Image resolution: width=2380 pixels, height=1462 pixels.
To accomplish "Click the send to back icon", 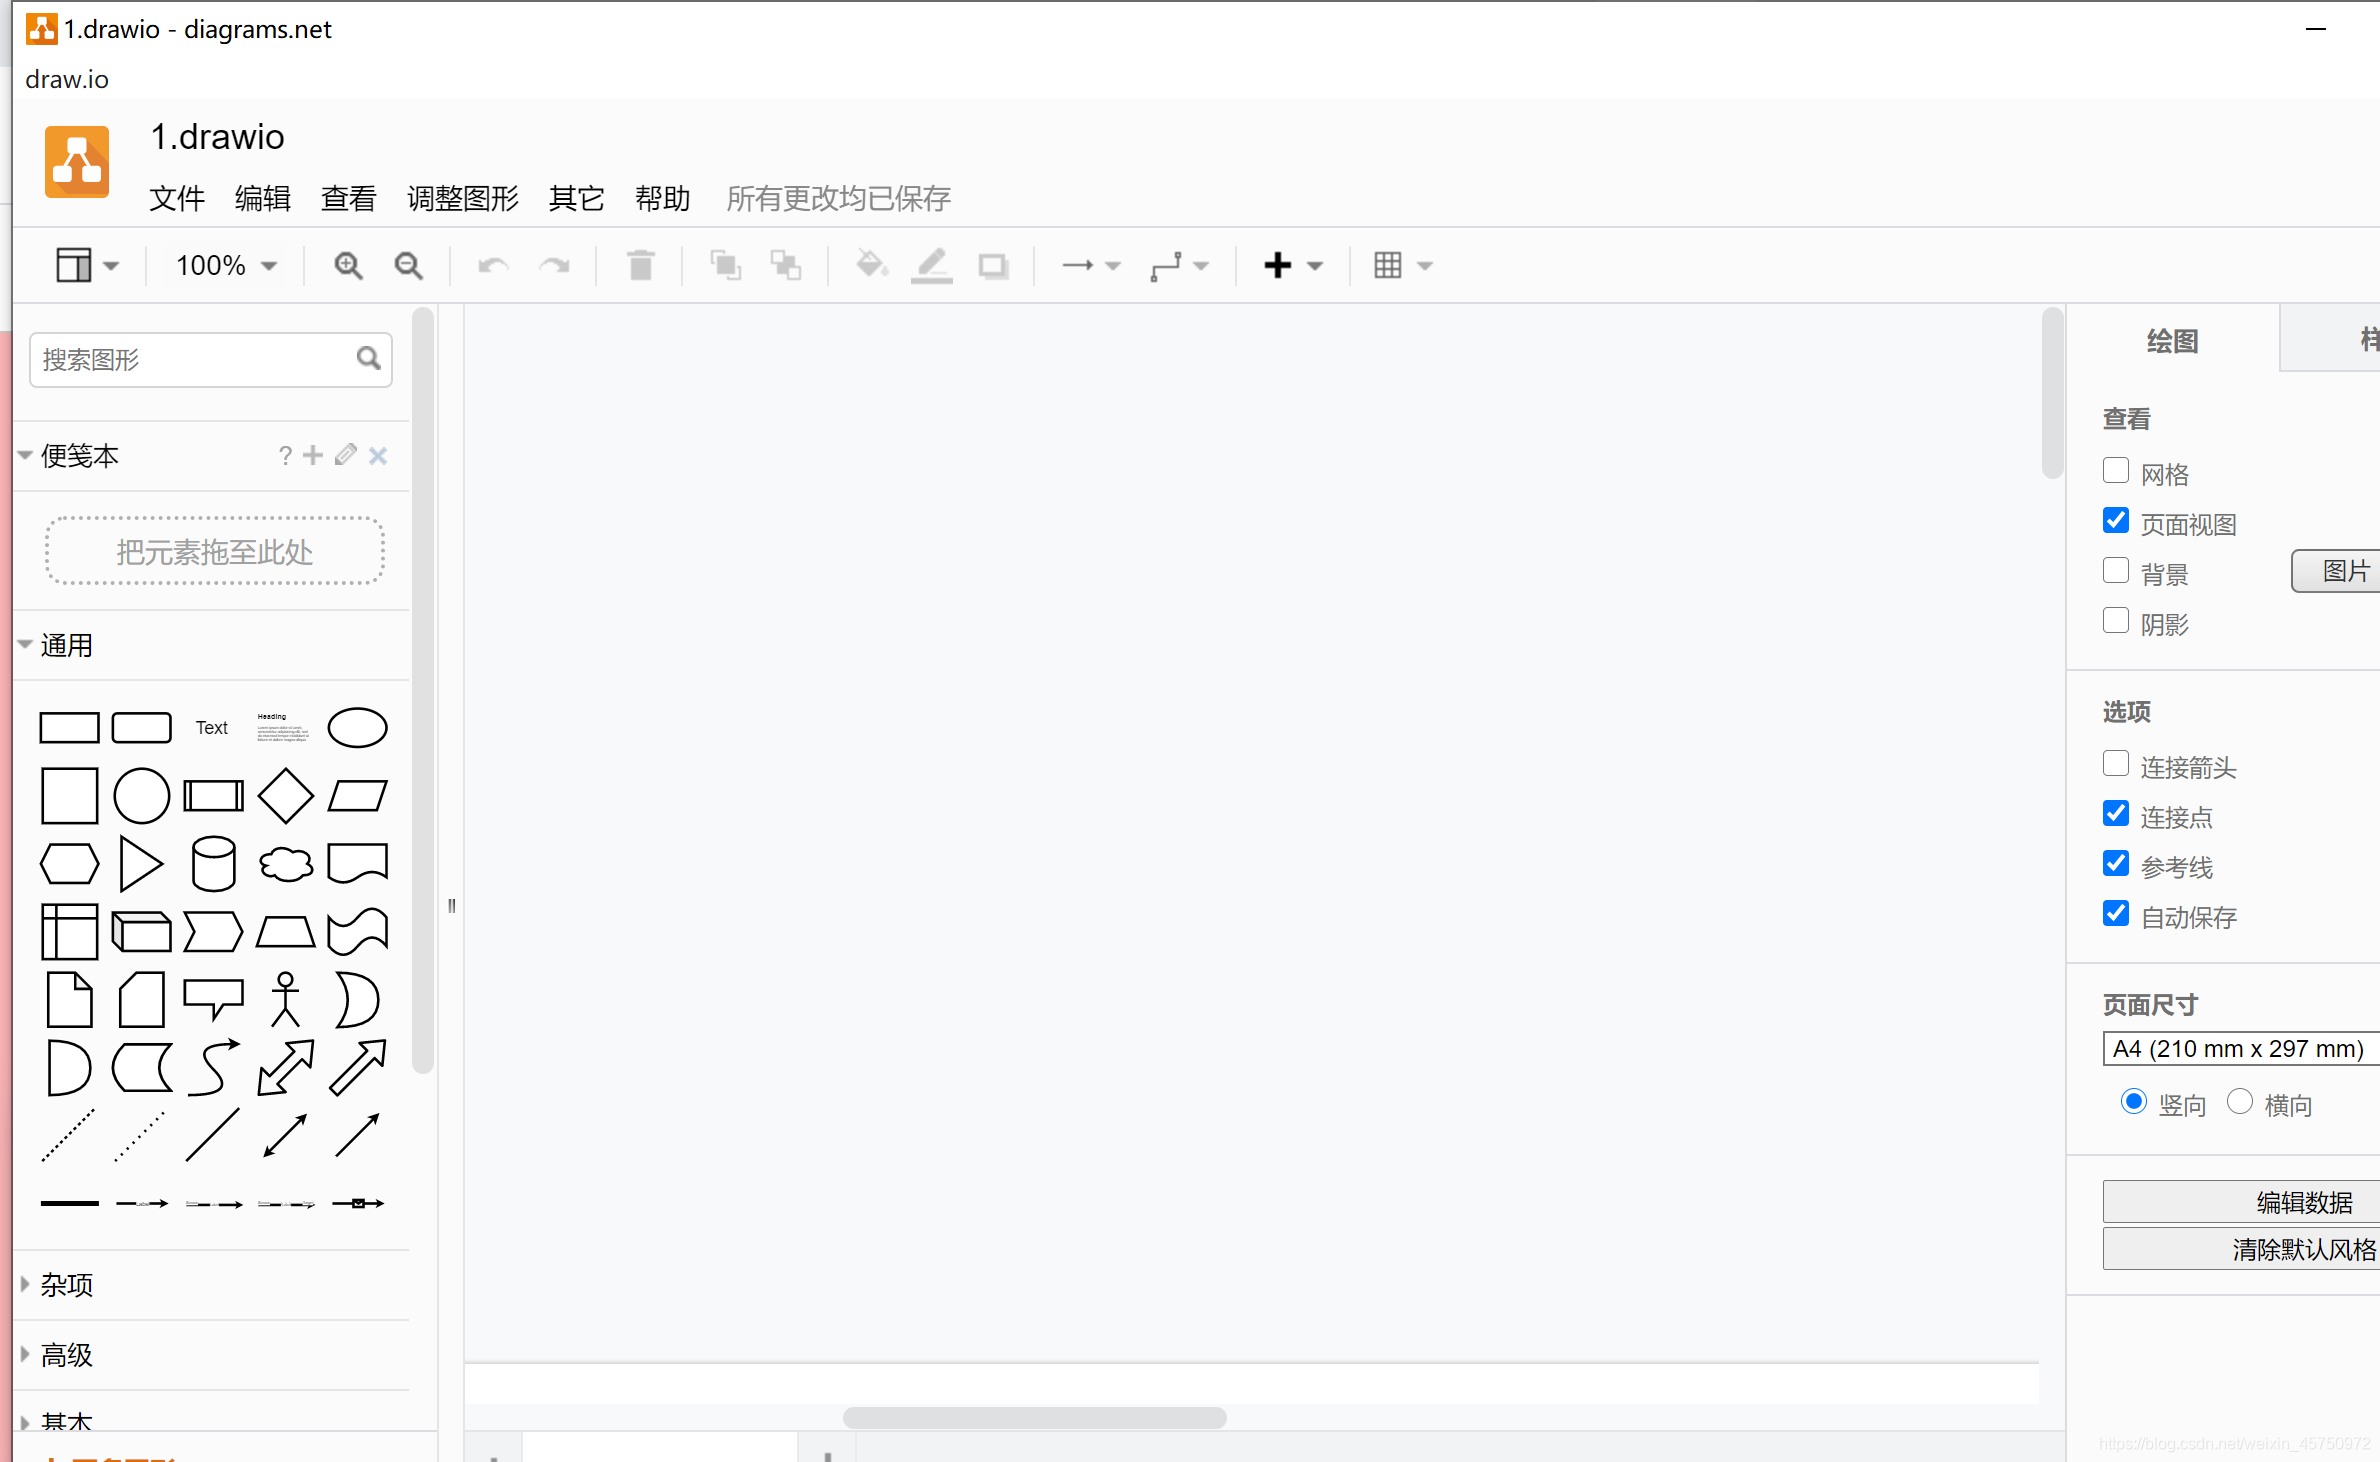I will (x=786, y=265).
